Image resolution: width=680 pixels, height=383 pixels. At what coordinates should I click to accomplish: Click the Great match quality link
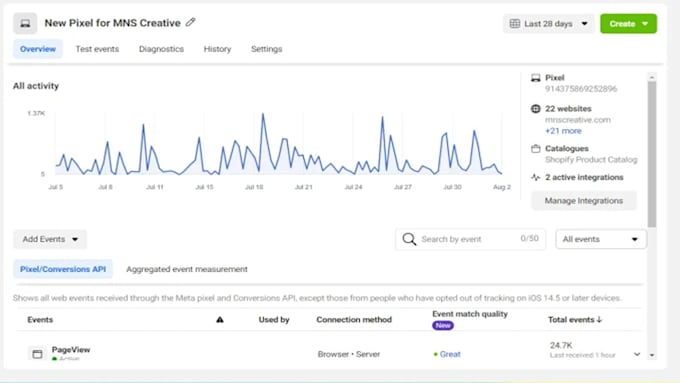(x=450, y=354)
